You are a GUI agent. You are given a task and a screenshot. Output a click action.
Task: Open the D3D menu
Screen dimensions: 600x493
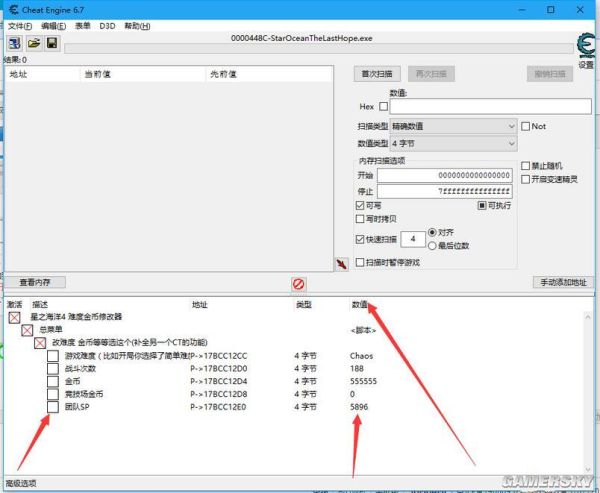107,26
